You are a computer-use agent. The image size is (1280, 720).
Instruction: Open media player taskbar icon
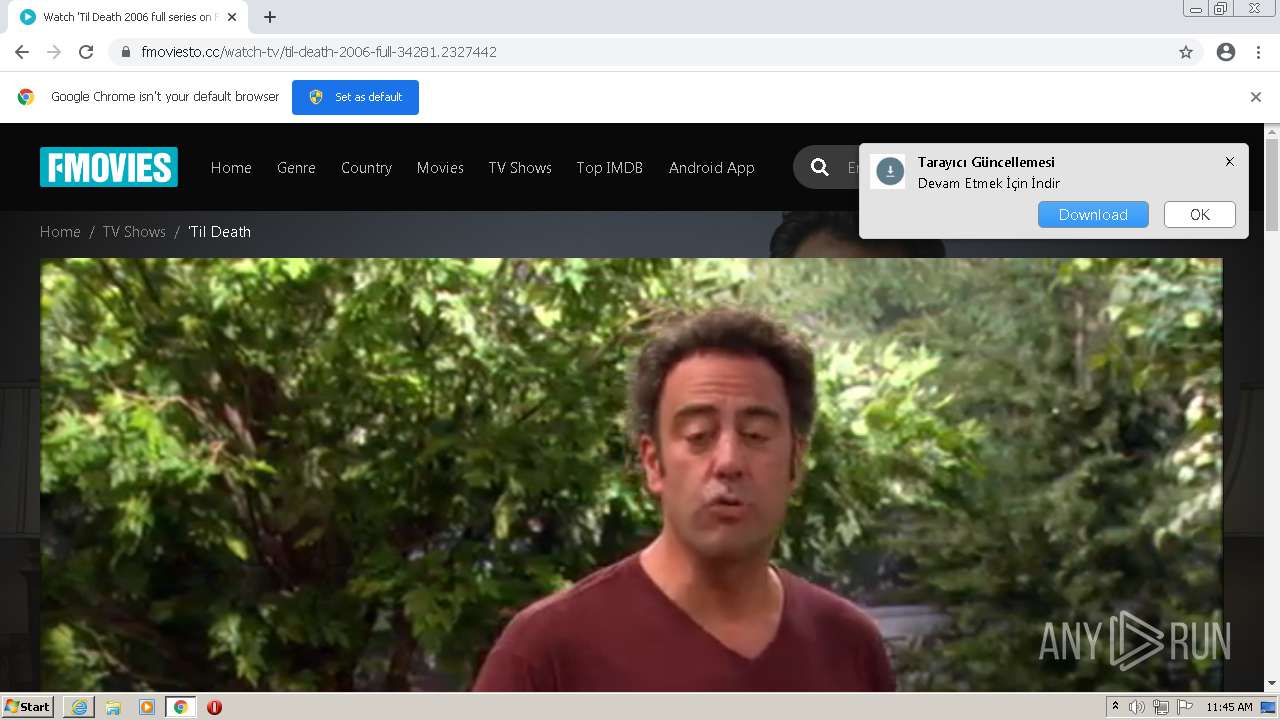pos(147,707)
